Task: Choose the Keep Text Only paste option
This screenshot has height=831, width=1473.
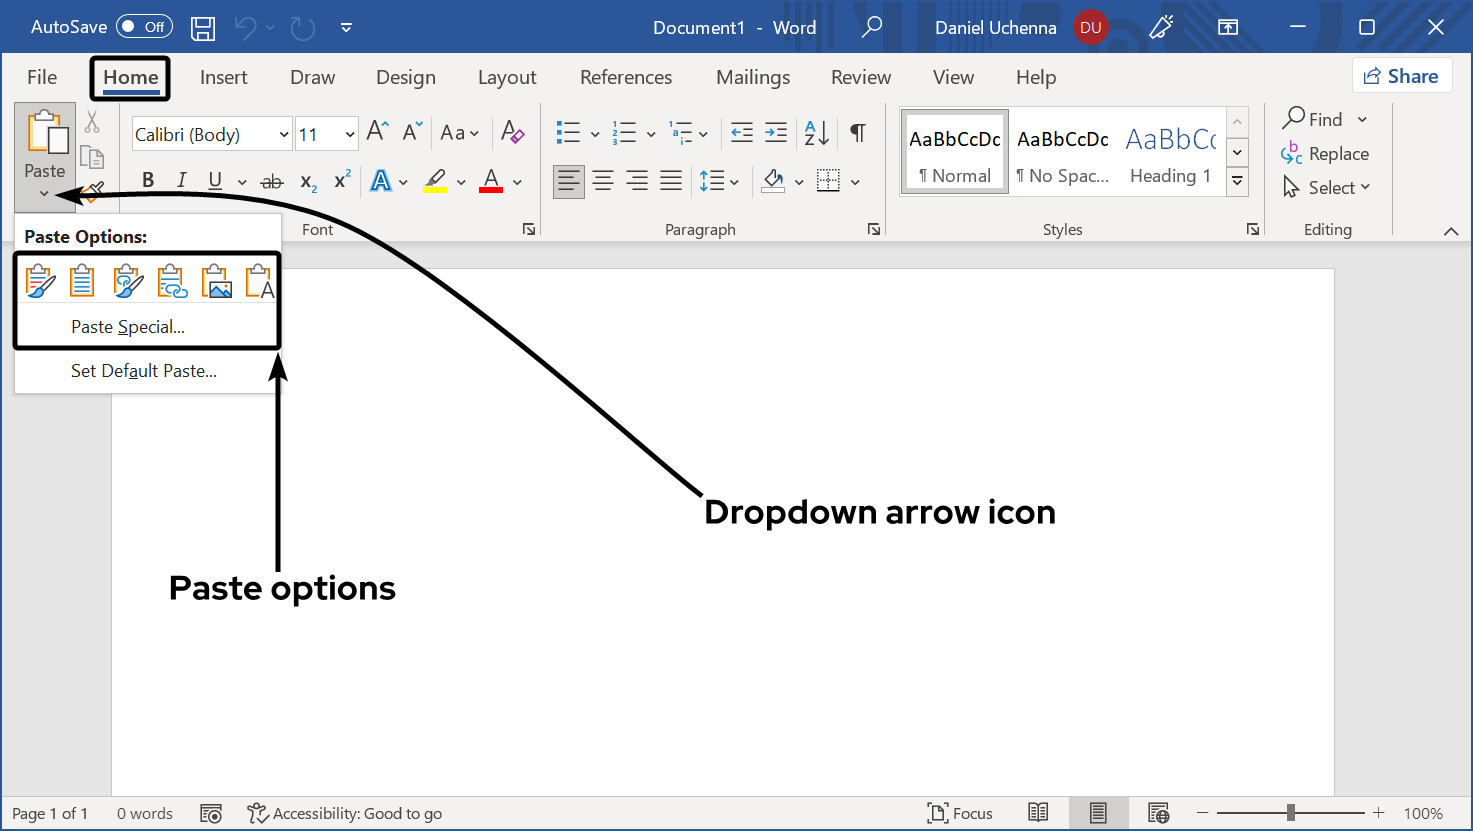Action: (259, 280)
